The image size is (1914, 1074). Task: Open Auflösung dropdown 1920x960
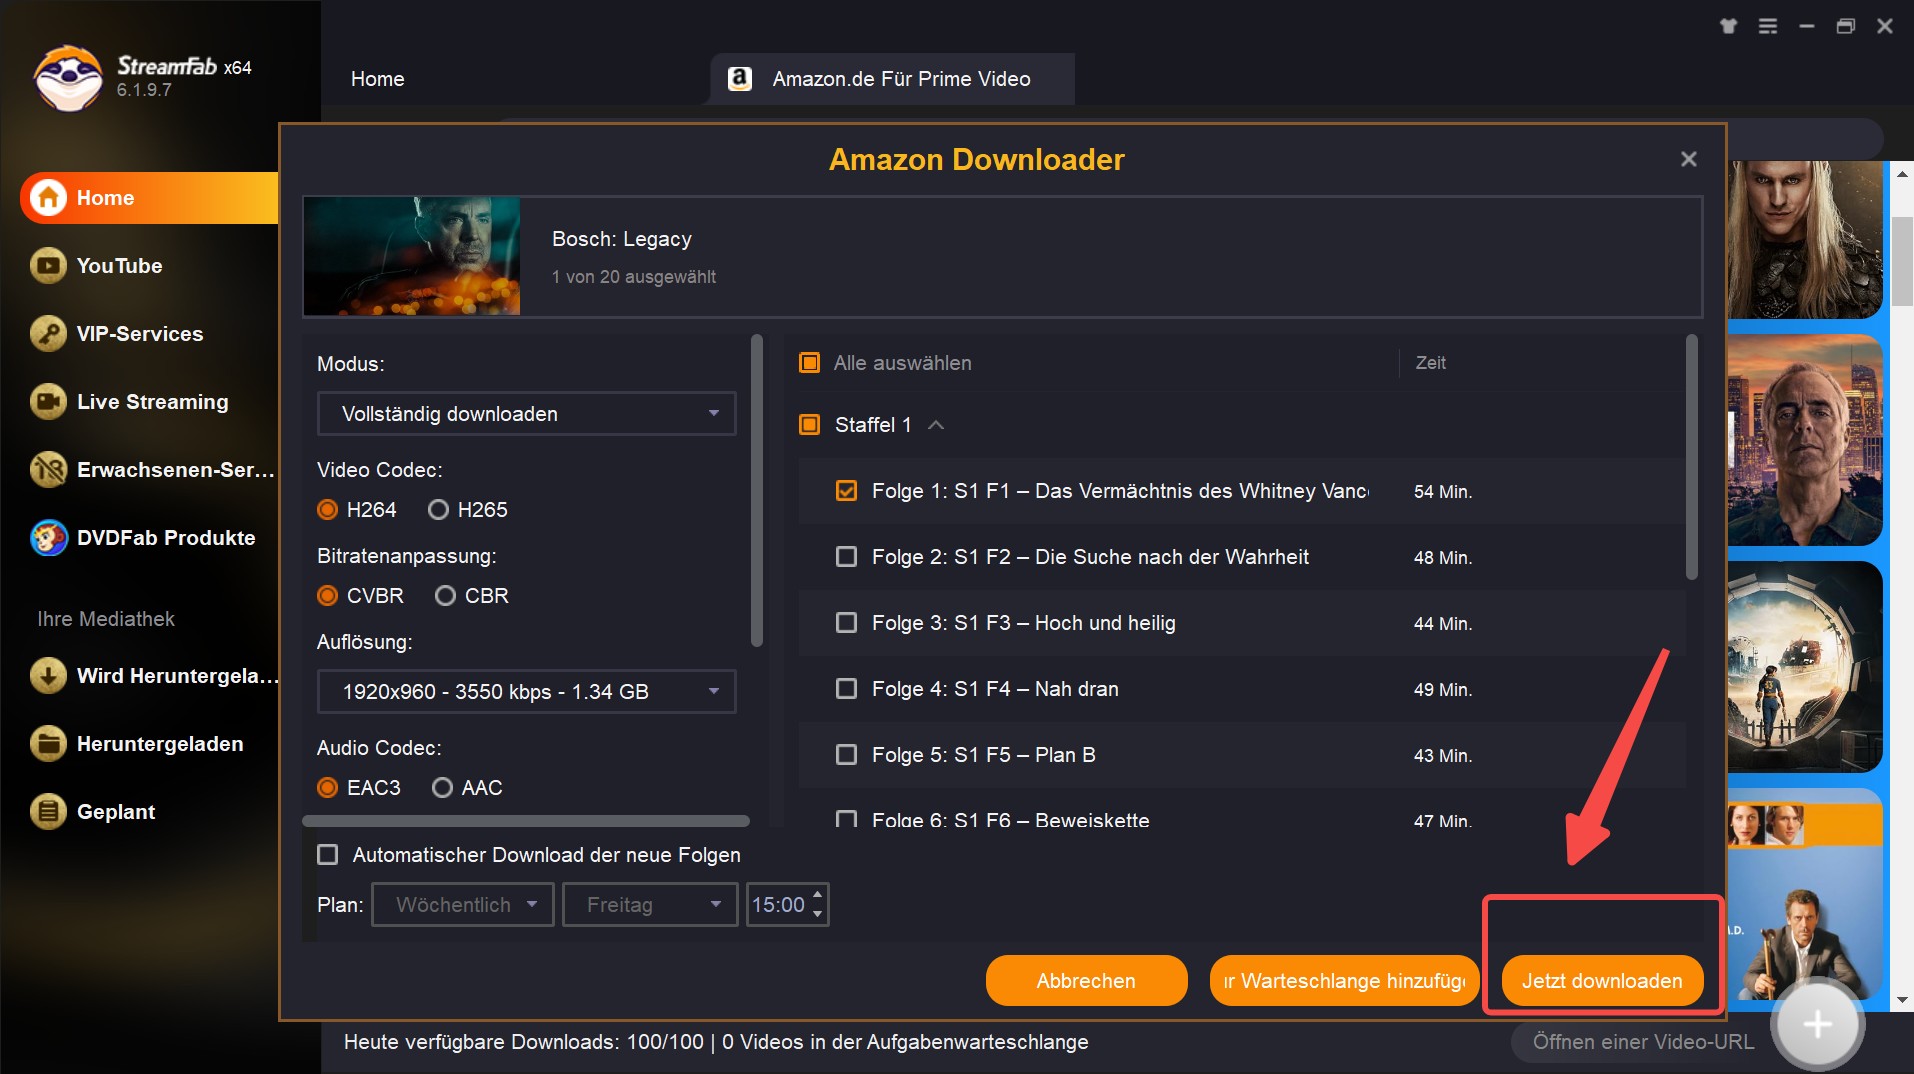tap(527, 692)
